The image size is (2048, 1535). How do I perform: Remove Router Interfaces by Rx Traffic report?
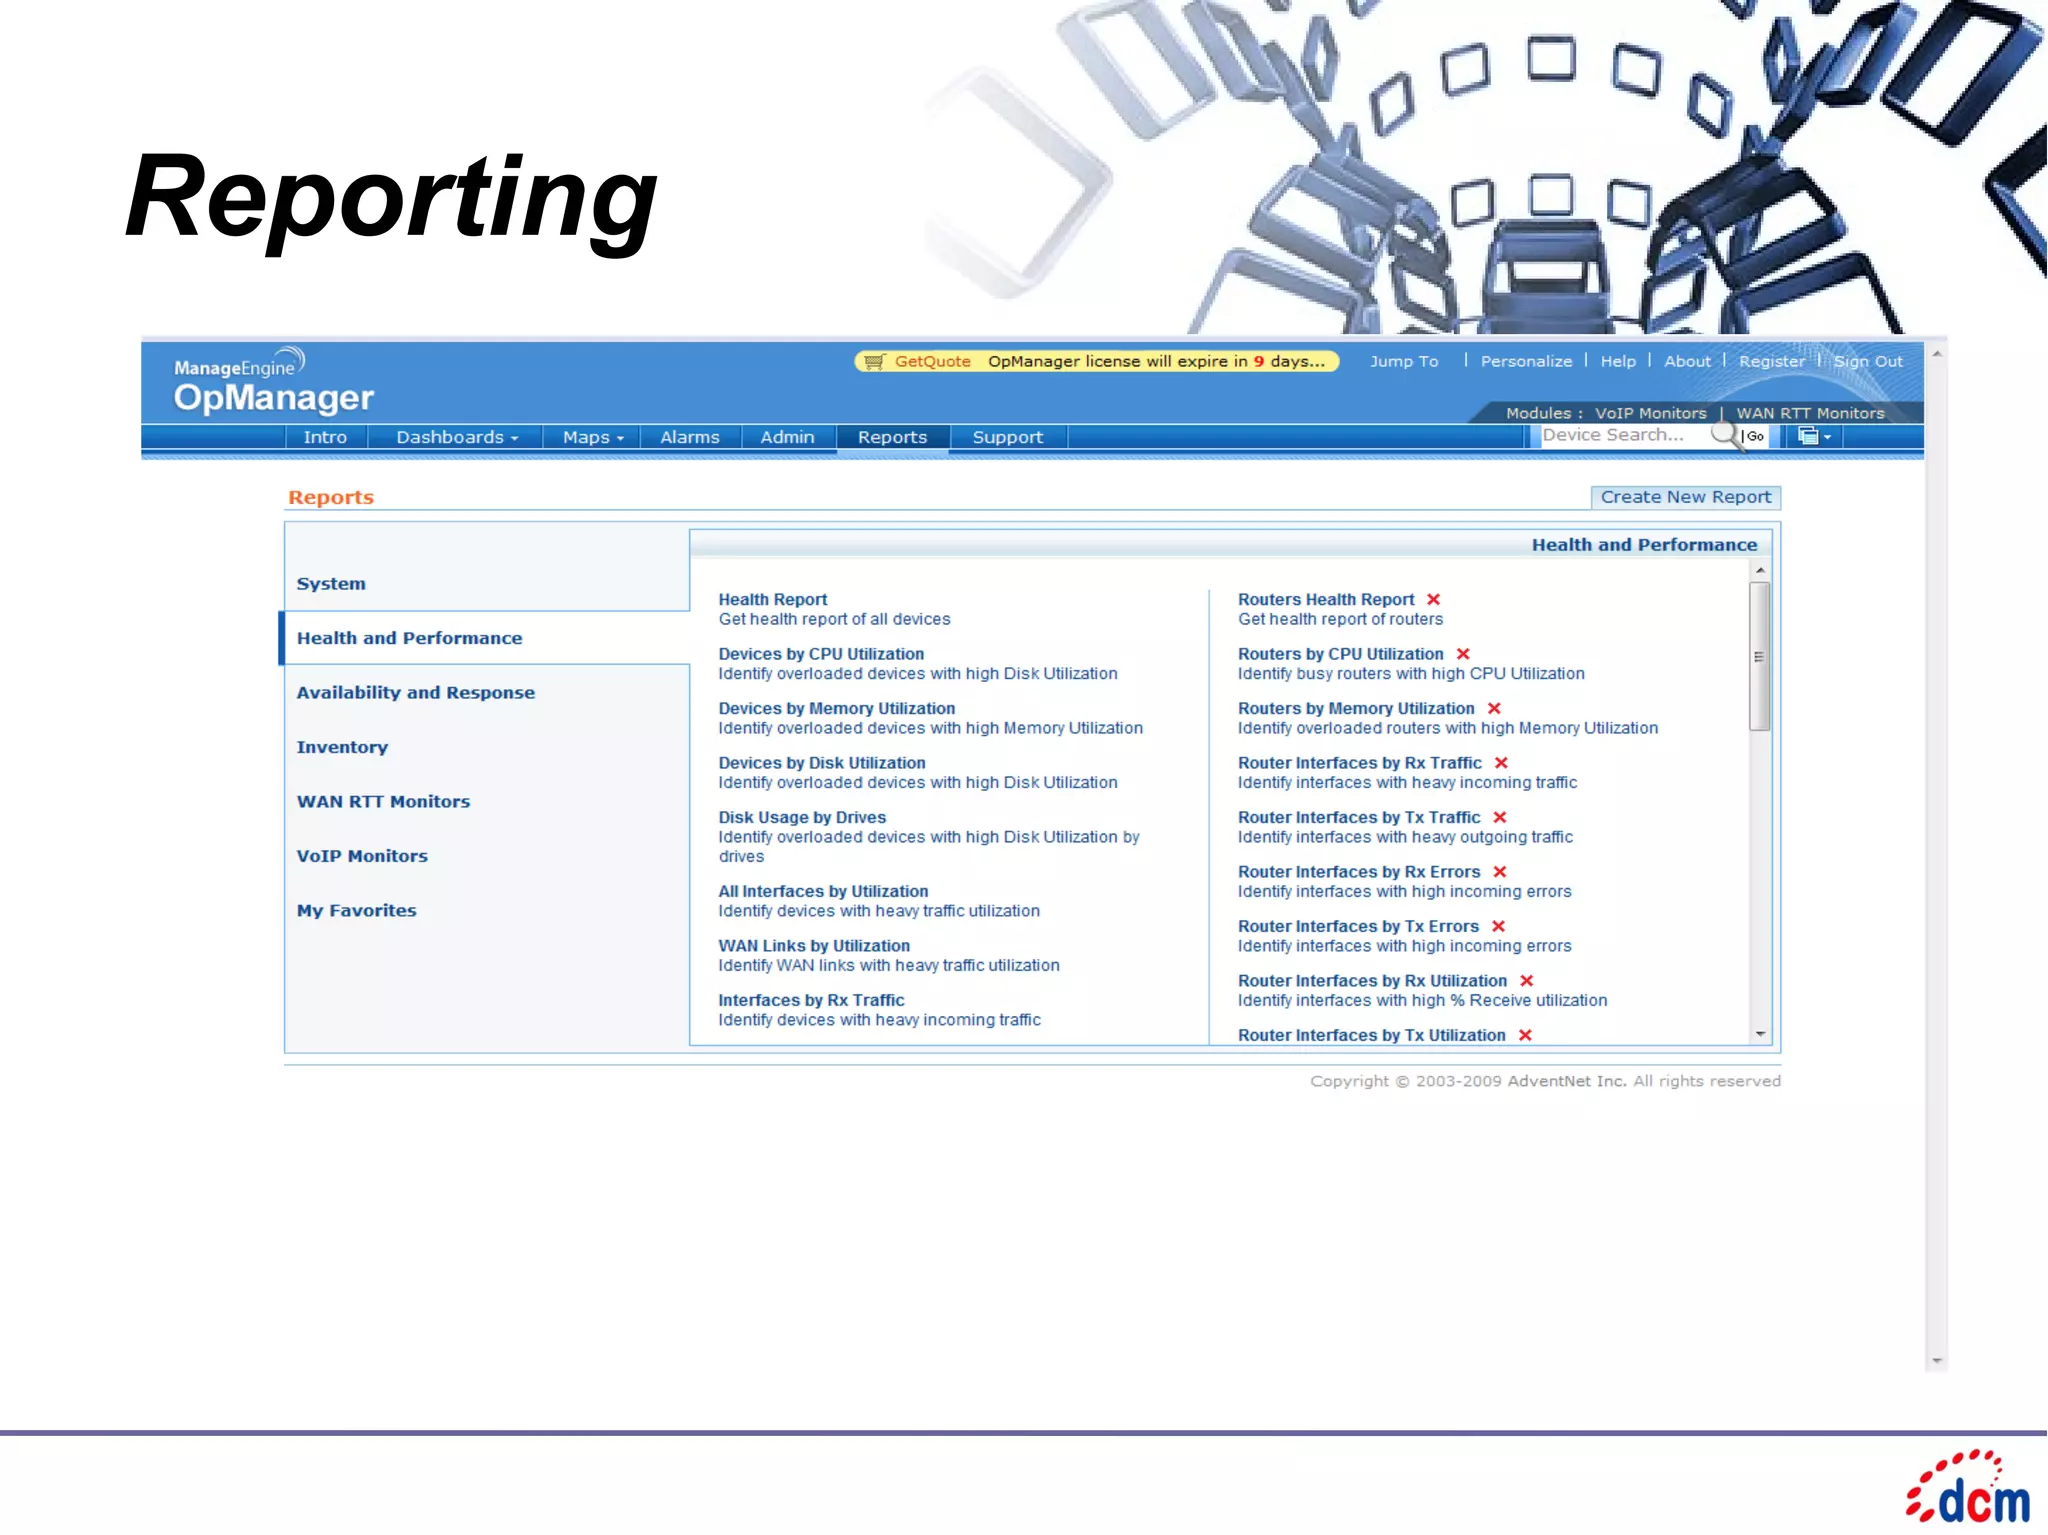pos(1501,763)
